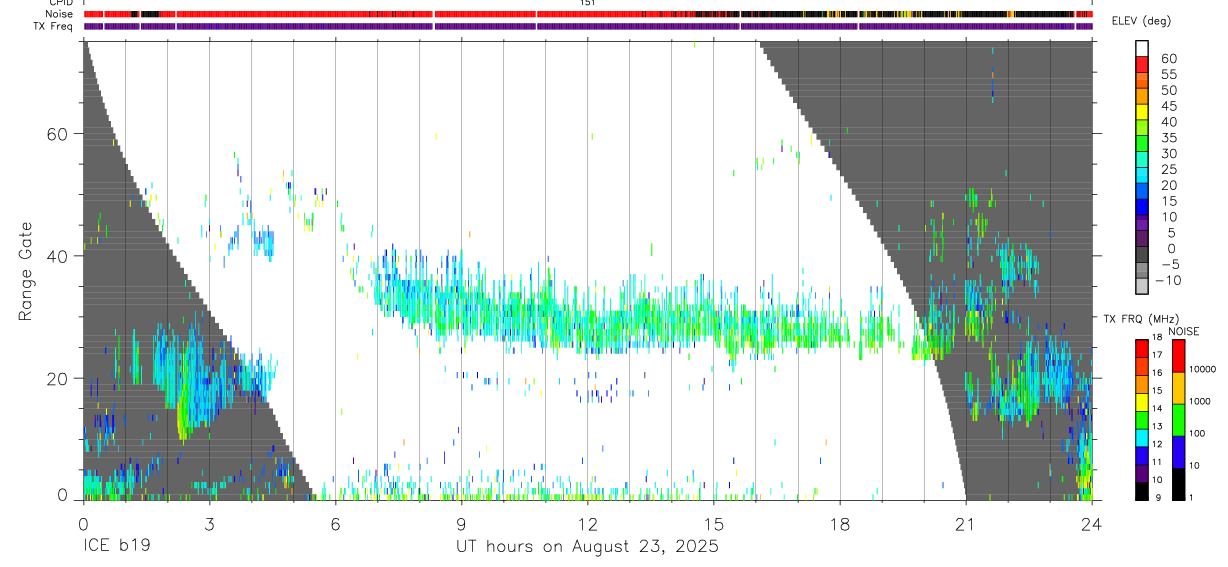Select the '35' label on ELEV colorbar
The image size is (1228, 567).
(x=1168, y=137)
